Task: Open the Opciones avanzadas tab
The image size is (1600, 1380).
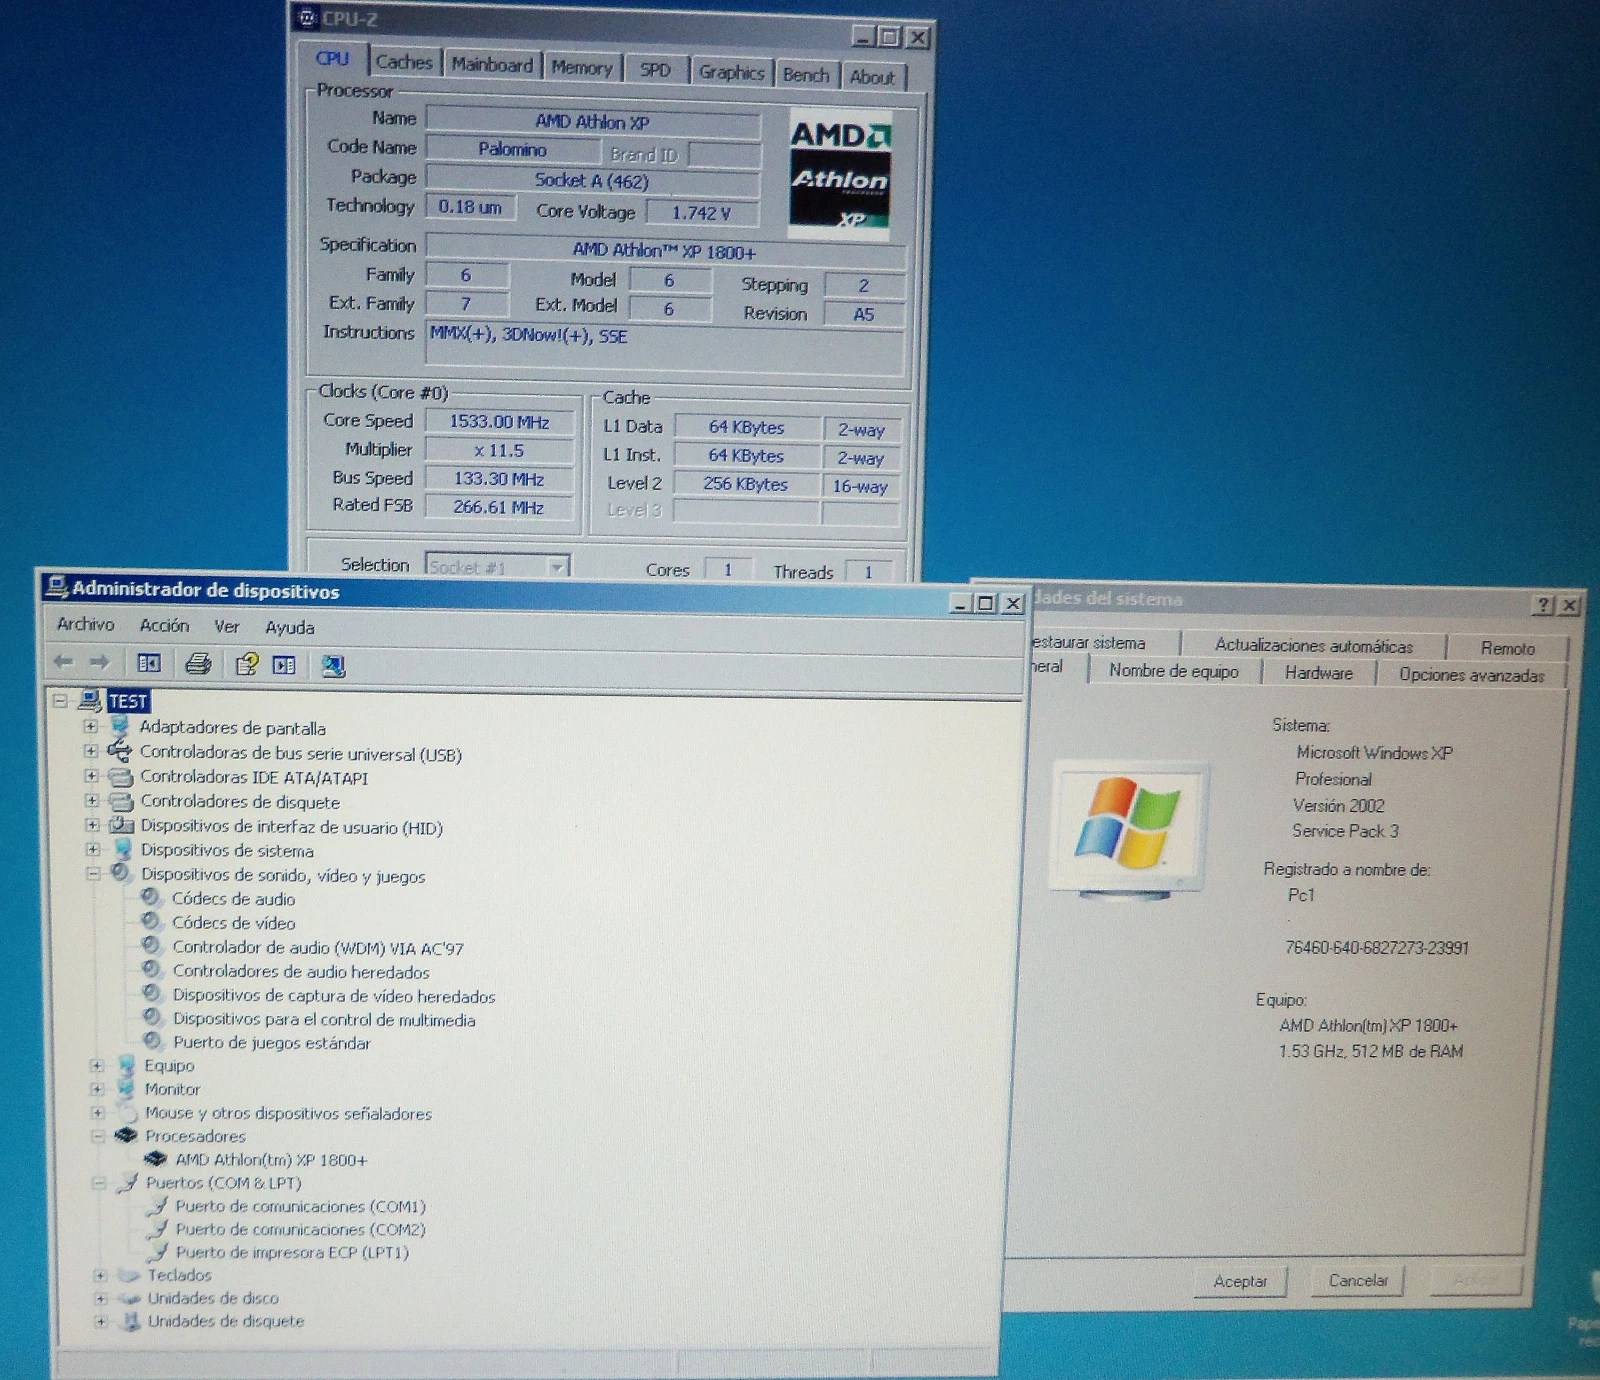Action: (1471, 675)
